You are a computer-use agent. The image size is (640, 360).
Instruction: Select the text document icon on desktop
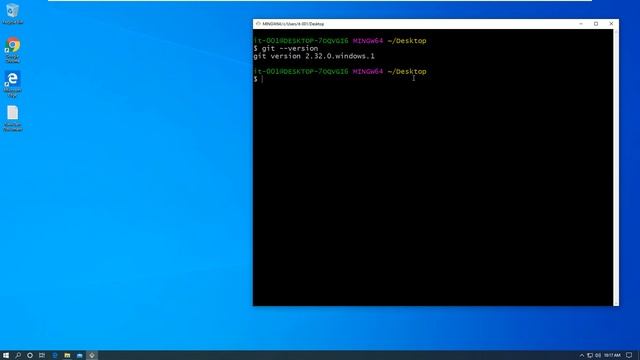pos(13,118)
